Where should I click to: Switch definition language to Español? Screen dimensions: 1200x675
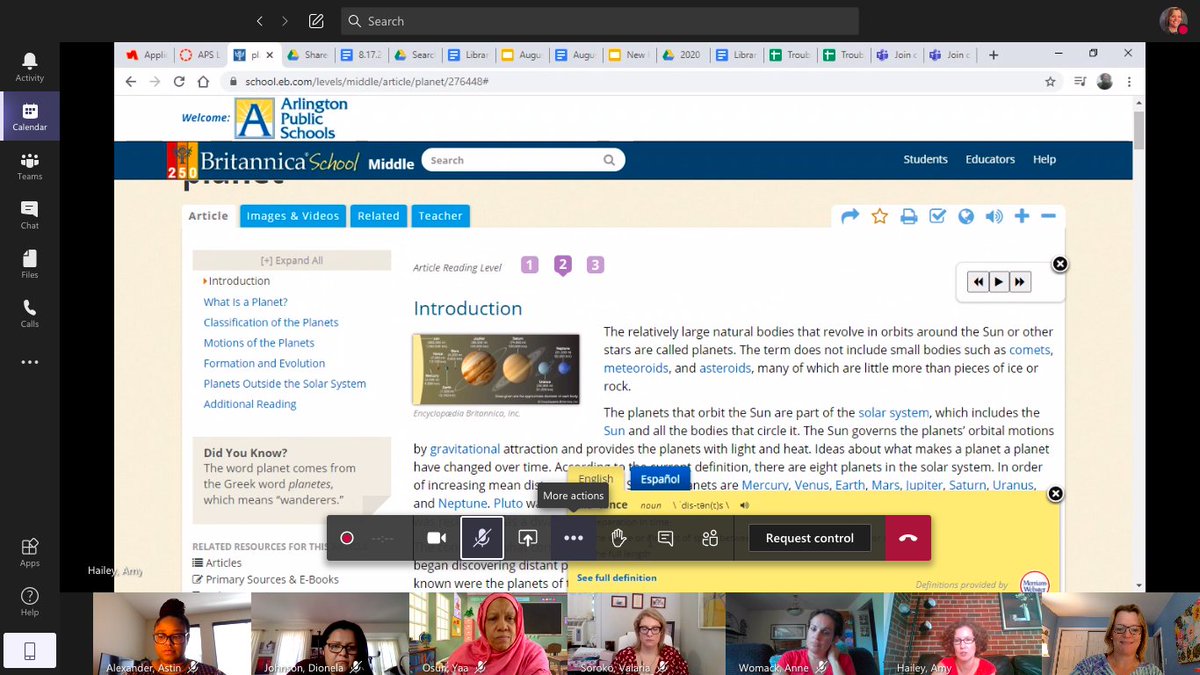pyautogui.click(x=660, y=480)
